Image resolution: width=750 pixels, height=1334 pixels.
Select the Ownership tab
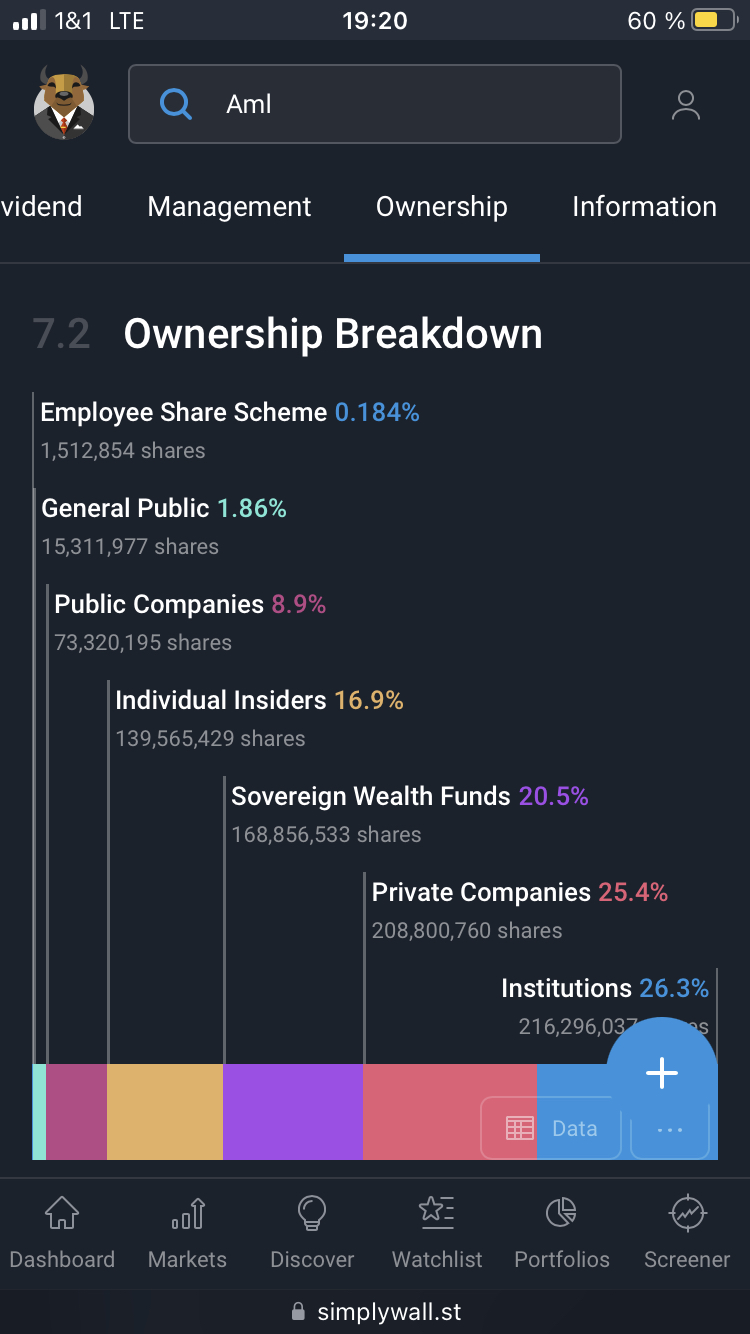[441, 207]
